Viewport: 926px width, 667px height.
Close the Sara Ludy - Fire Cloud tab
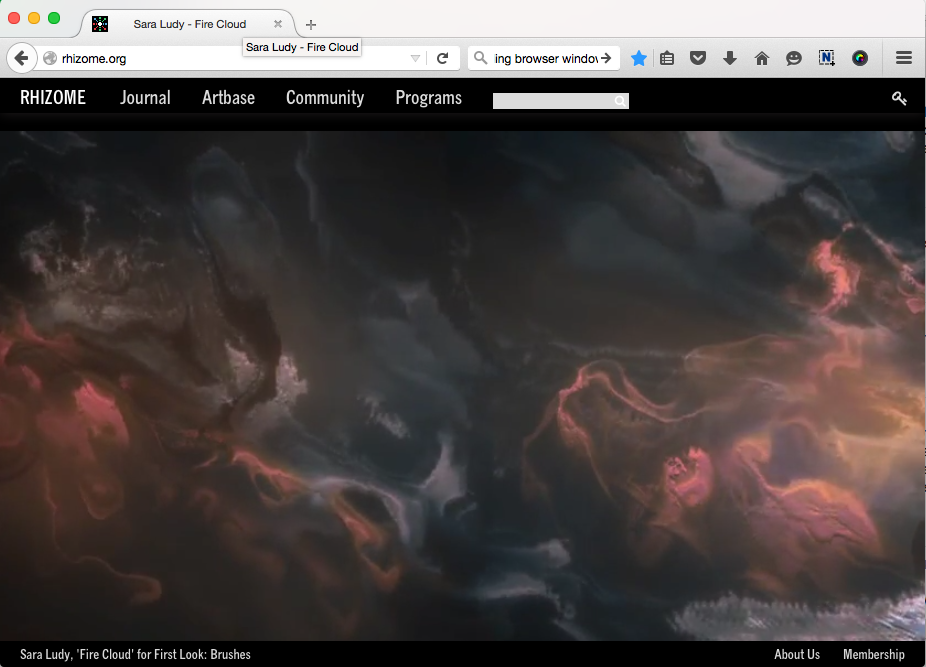[x=278, y=24]
